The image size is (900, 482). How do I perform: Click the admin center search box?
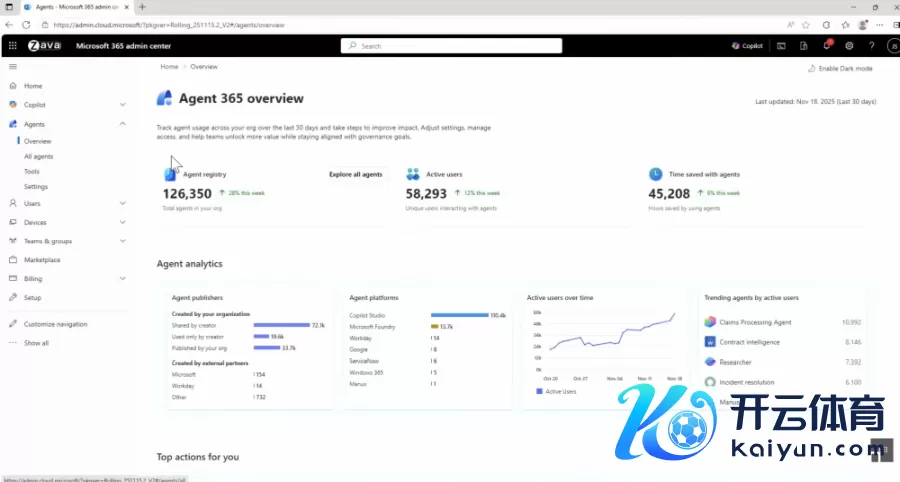450,46
